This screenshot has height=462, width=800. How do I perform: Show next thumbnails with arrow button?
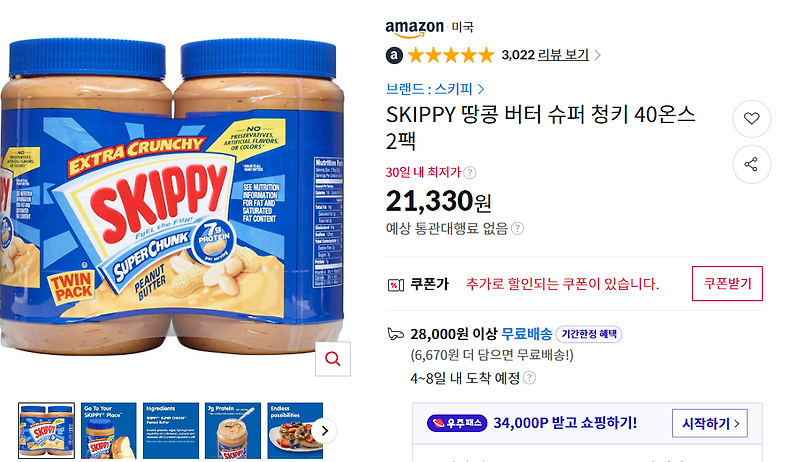(x=324, y=431)
